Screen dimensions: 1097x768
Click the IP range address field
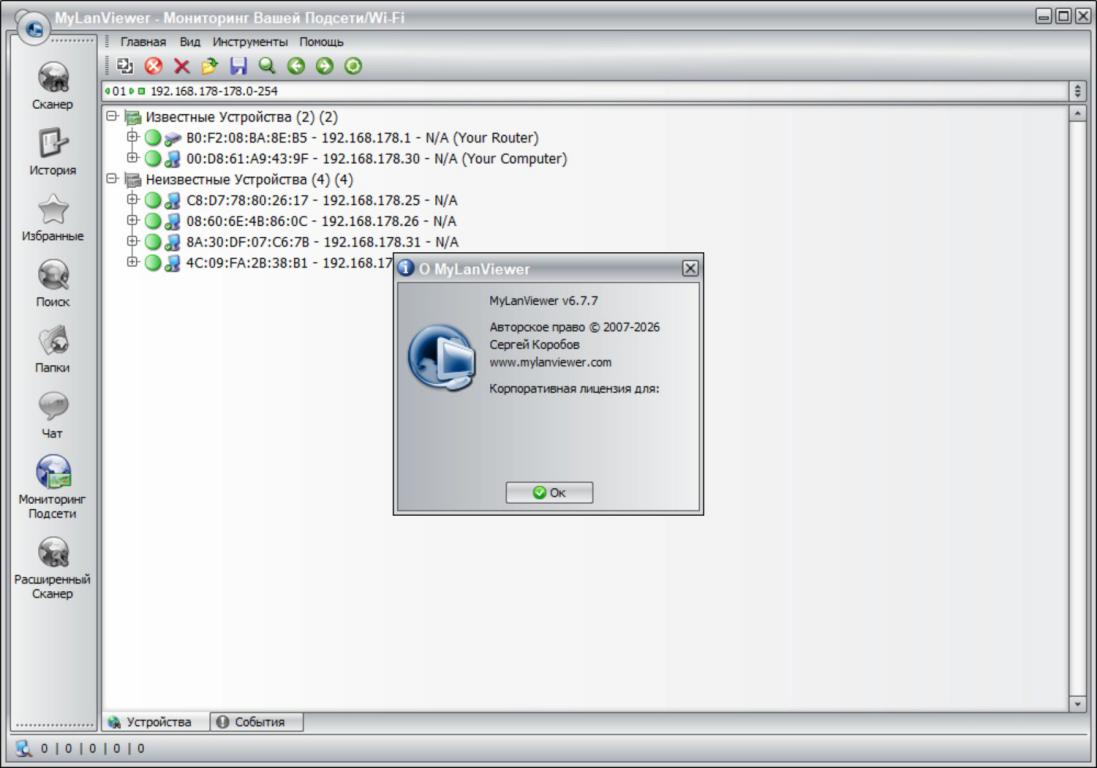600,91
